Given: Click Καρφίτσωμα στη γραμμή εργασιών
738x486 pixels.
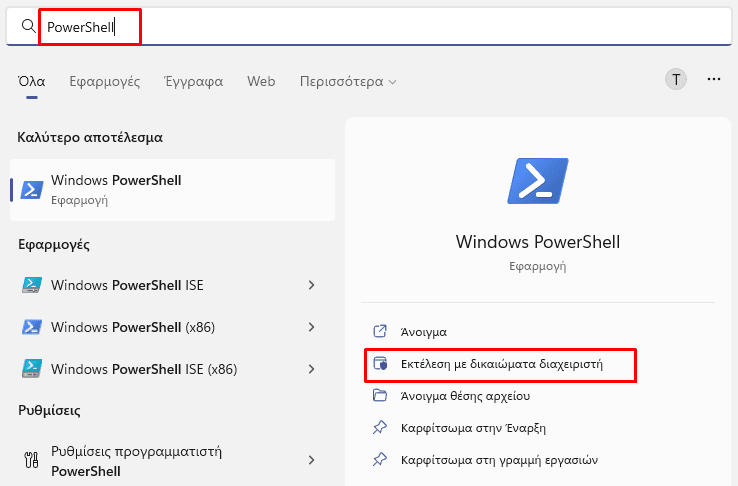Looking at the screenshot, I should (x=499, y=460).
